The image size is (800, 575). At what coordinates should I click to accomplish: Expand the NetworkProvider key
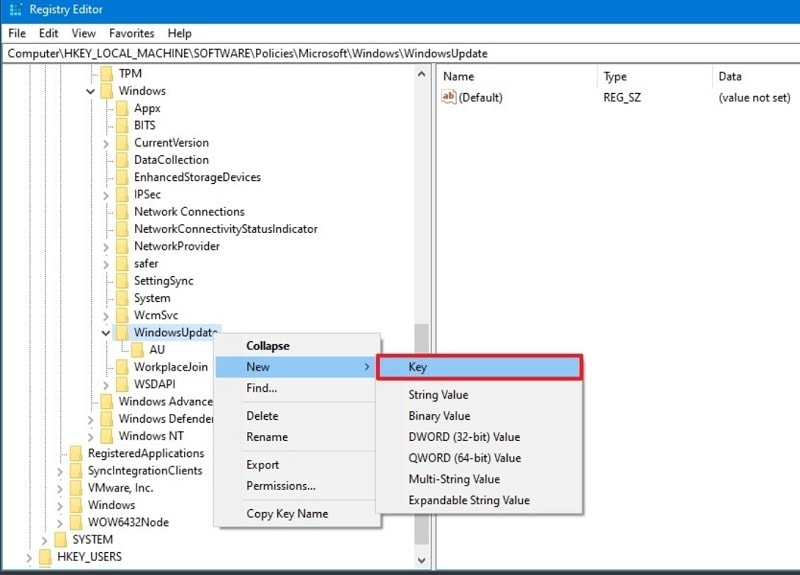tap(106, 247)
